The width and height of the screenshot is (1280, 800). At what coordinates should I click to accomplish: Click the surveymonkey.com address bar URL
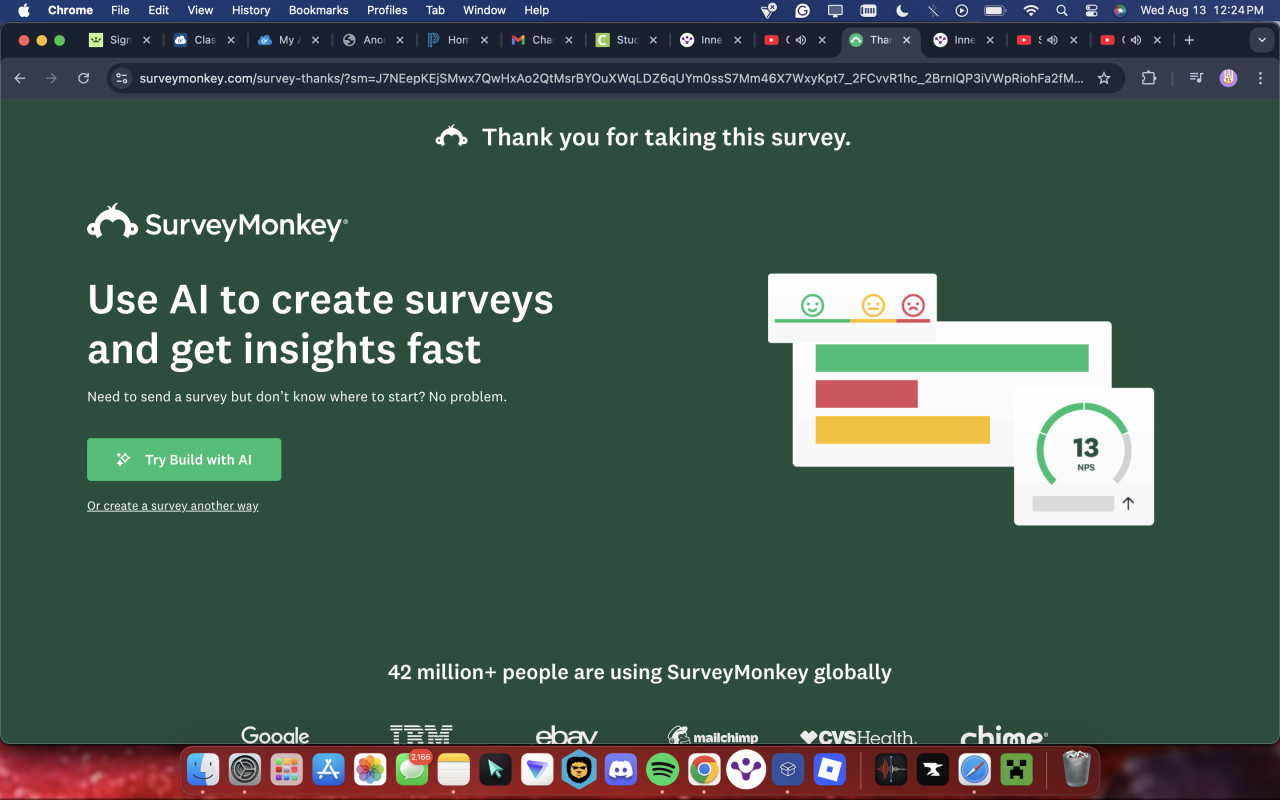coord(611,78)
